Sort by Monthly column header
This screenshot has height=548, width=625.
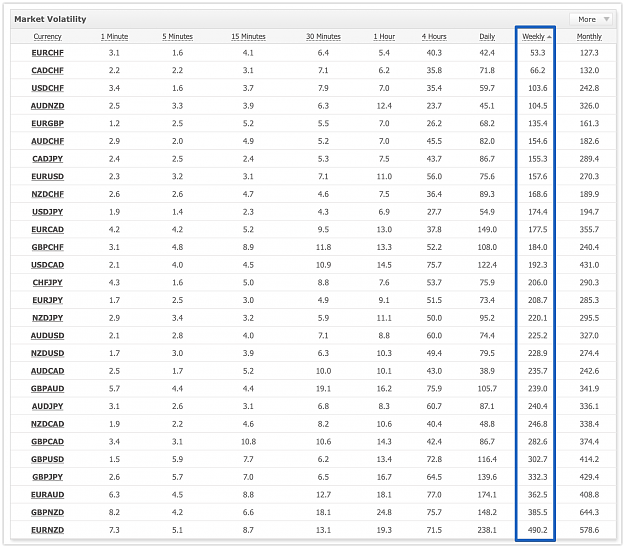click(x=589, y=37)
